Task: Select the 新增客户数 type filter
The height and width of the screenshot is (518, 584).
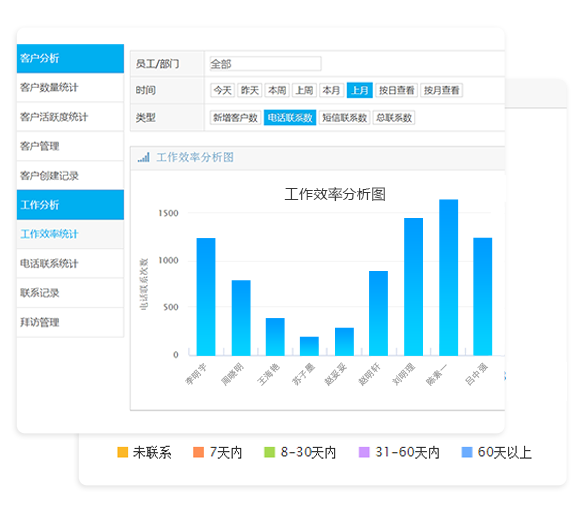Action: [x=235, y=118]
